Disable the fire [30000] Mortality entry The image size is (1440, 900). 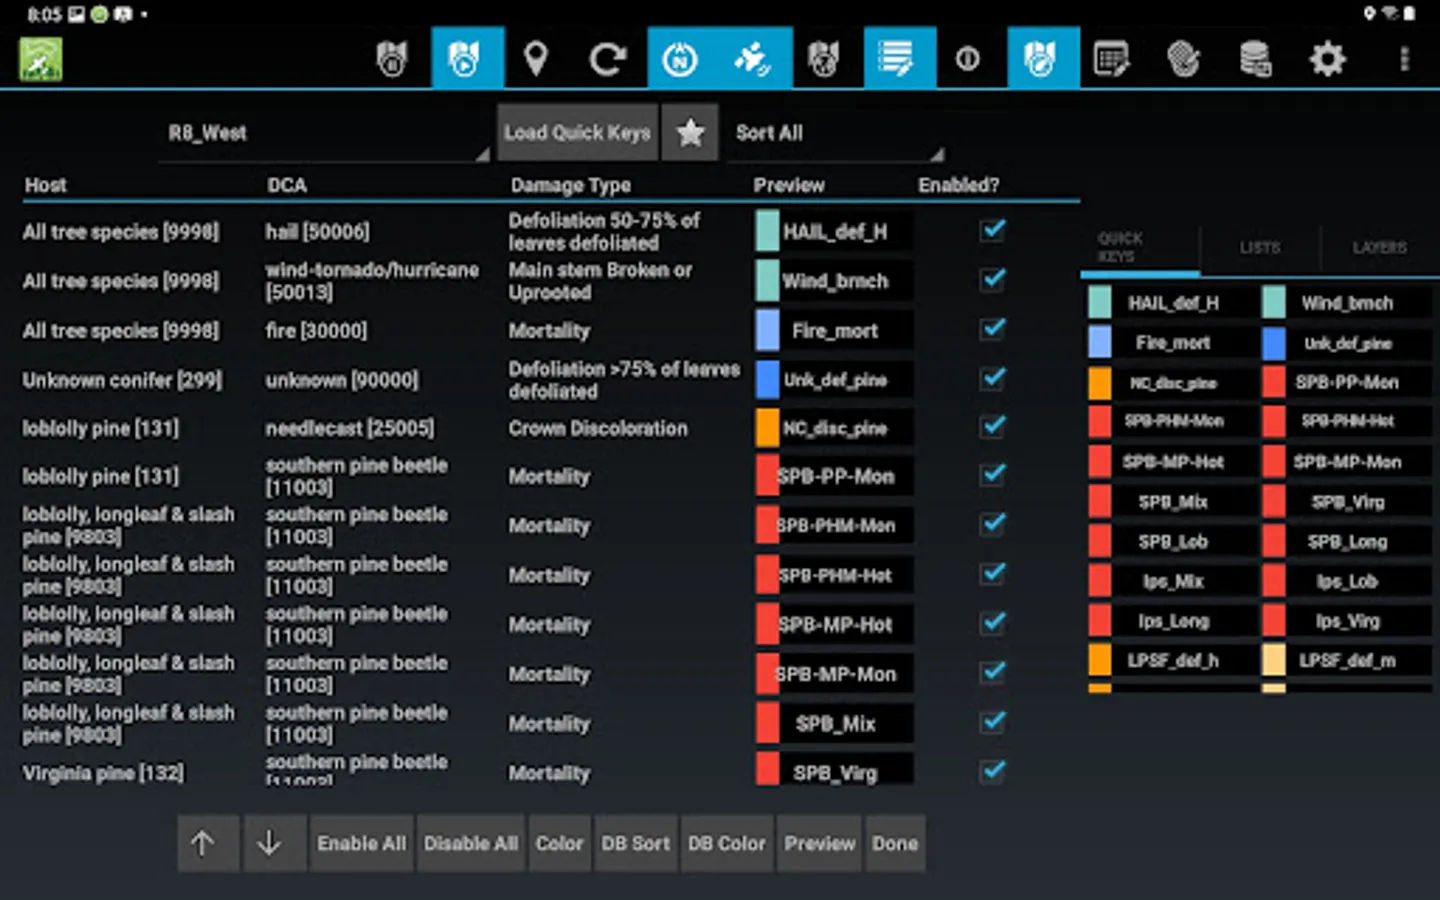pos(992,328)
